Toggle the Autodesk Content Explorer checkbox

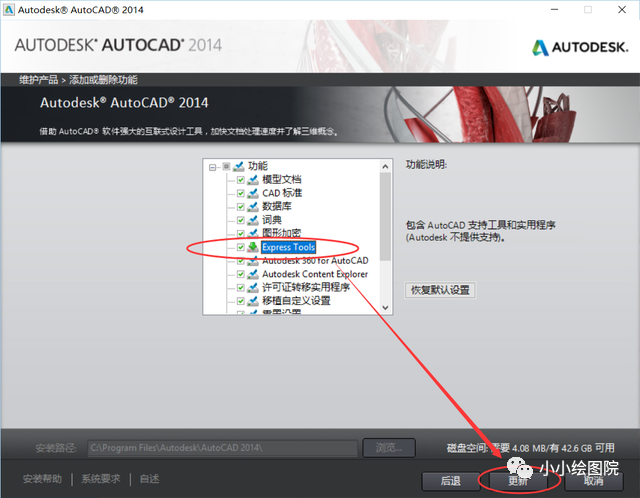[241, 274]
